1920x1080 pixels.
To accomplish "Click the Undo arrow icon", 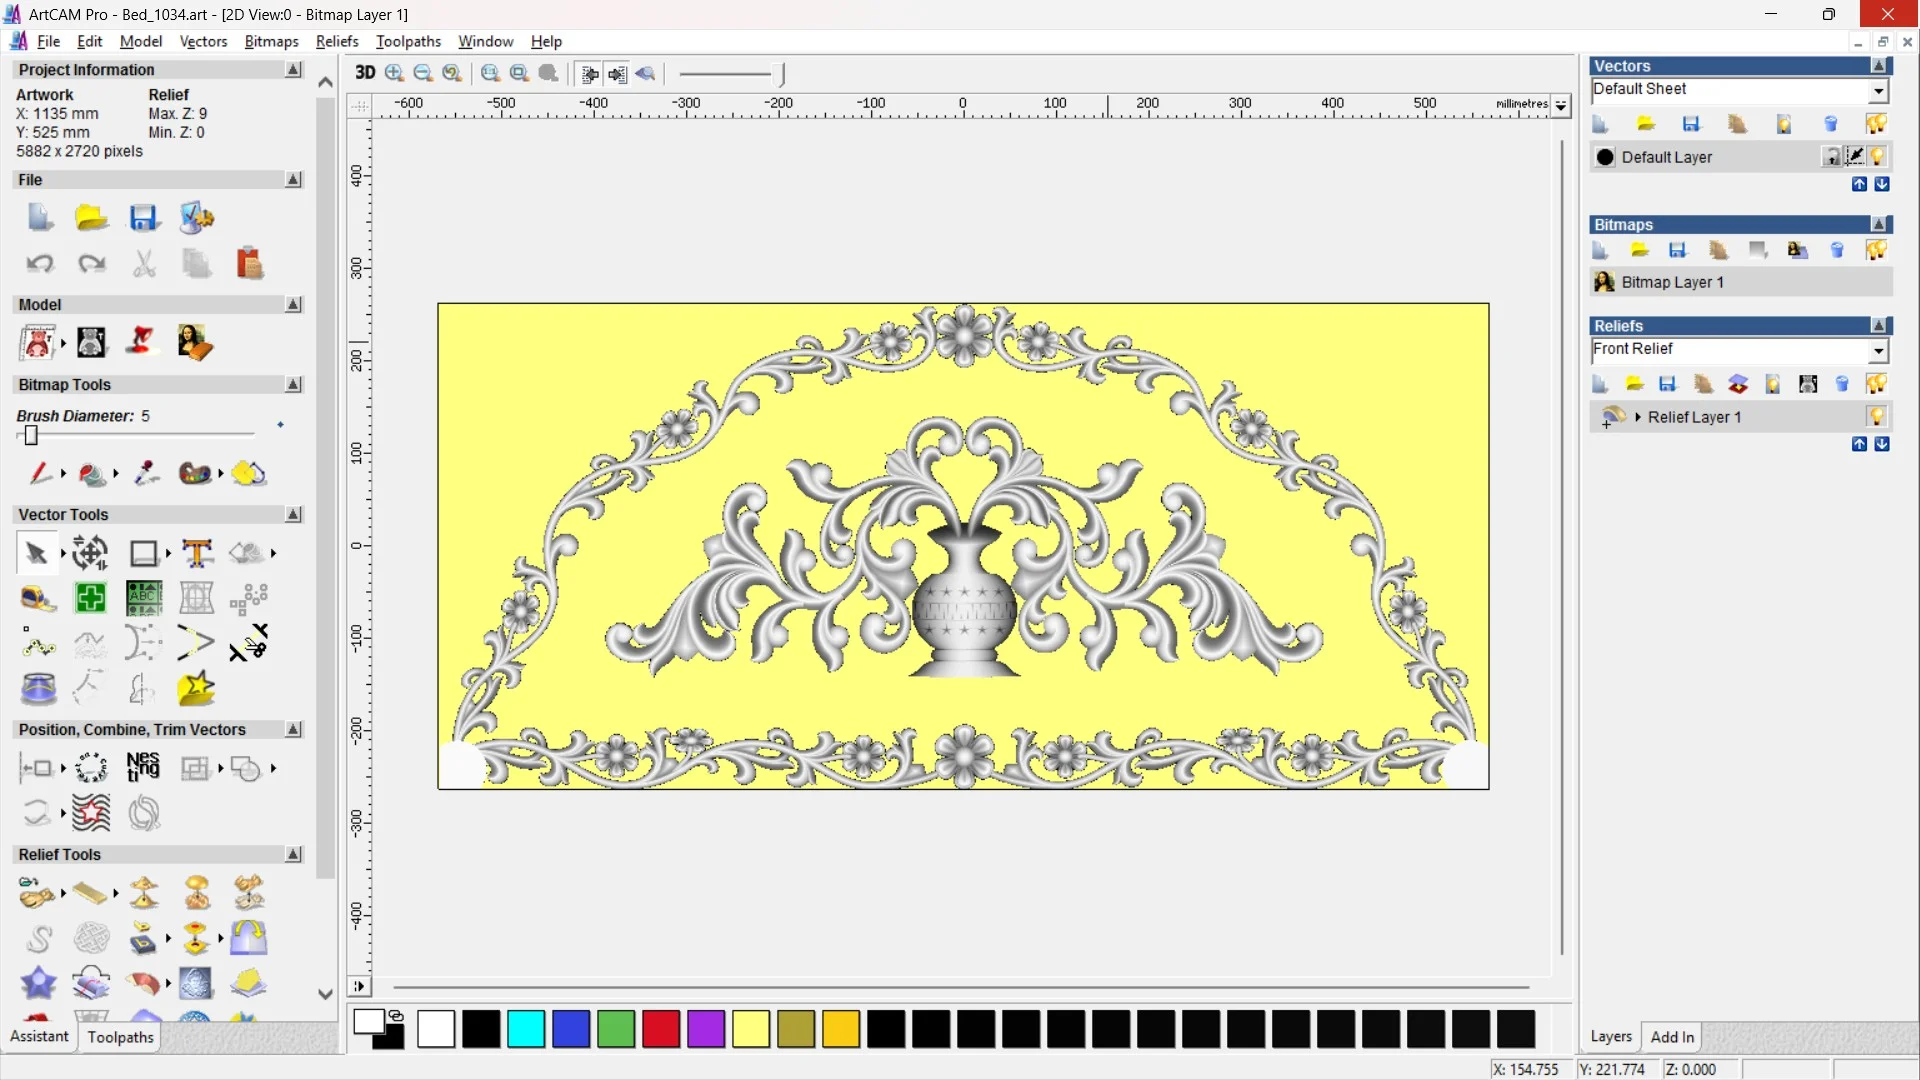I will tap(40, 264).
